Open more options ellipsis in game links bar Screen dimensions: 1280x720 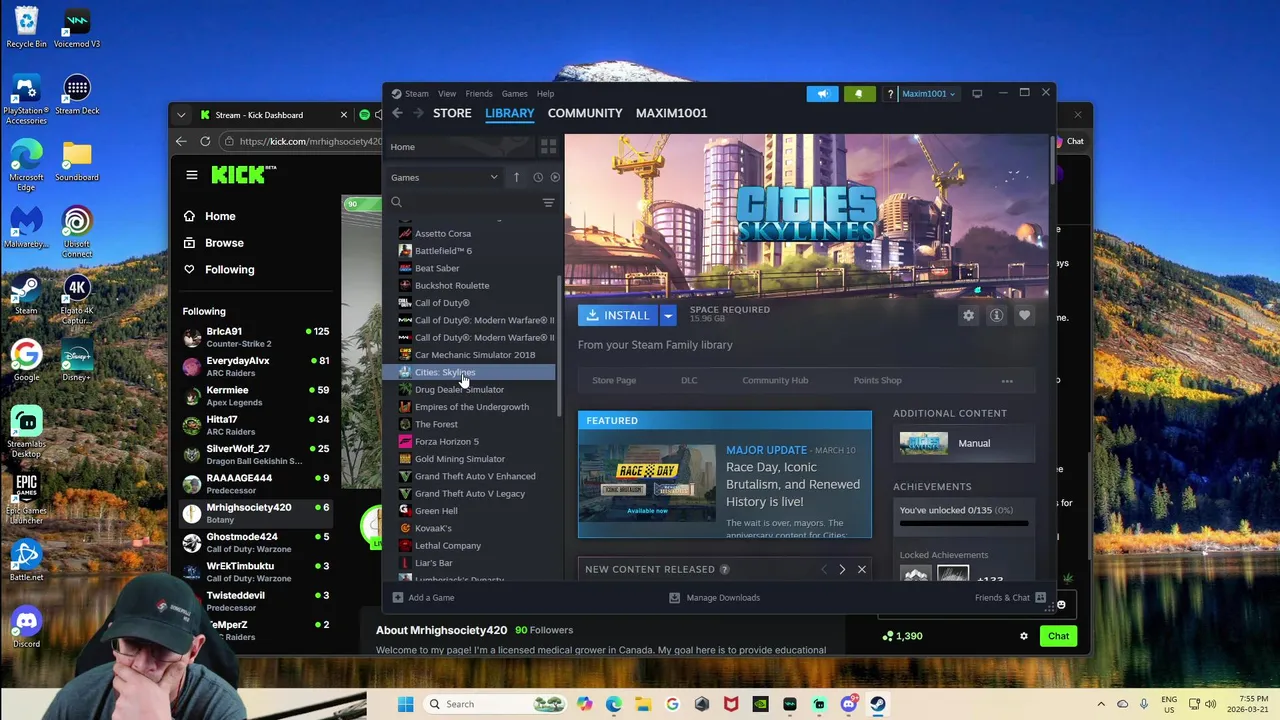click(x=1007, y=381)
